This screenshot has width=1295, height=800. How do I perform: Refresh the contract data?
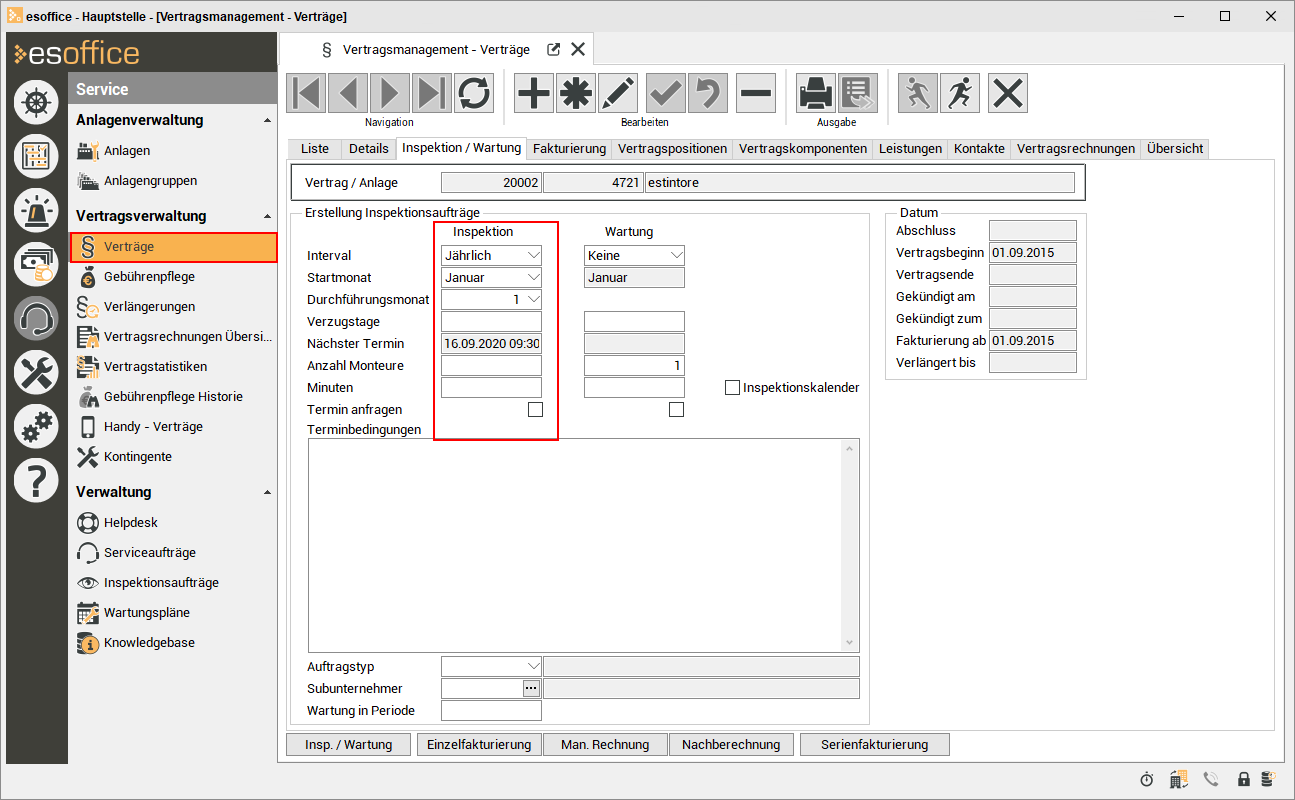474,93
